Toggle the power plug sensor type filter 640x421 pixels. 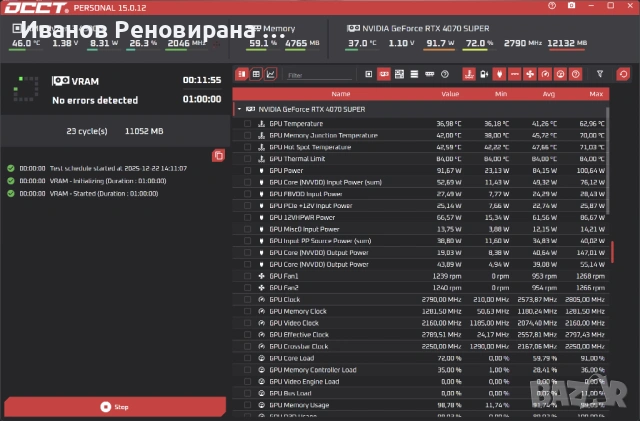[499, 74]
